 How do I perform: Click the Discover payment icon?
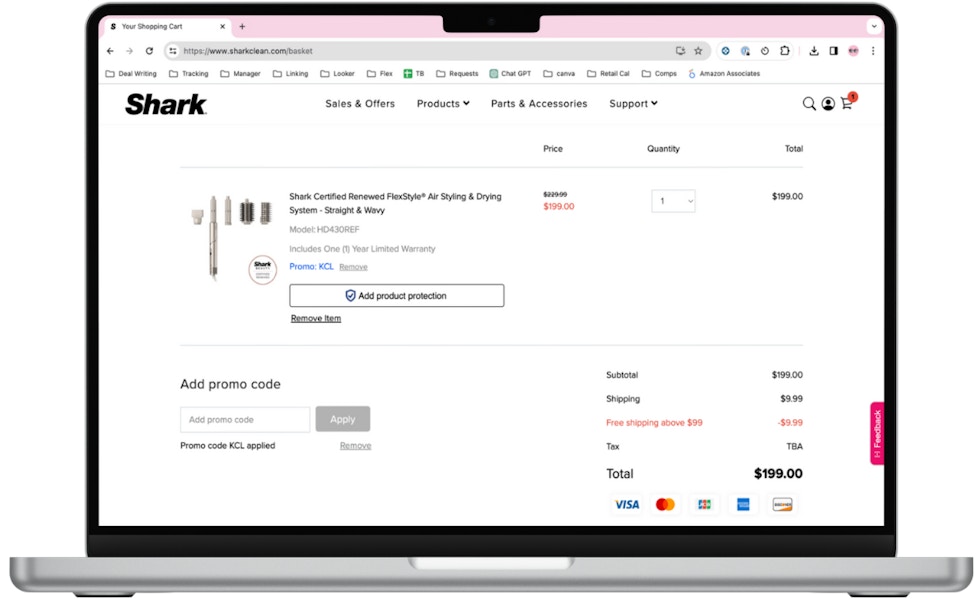(782, 504)
